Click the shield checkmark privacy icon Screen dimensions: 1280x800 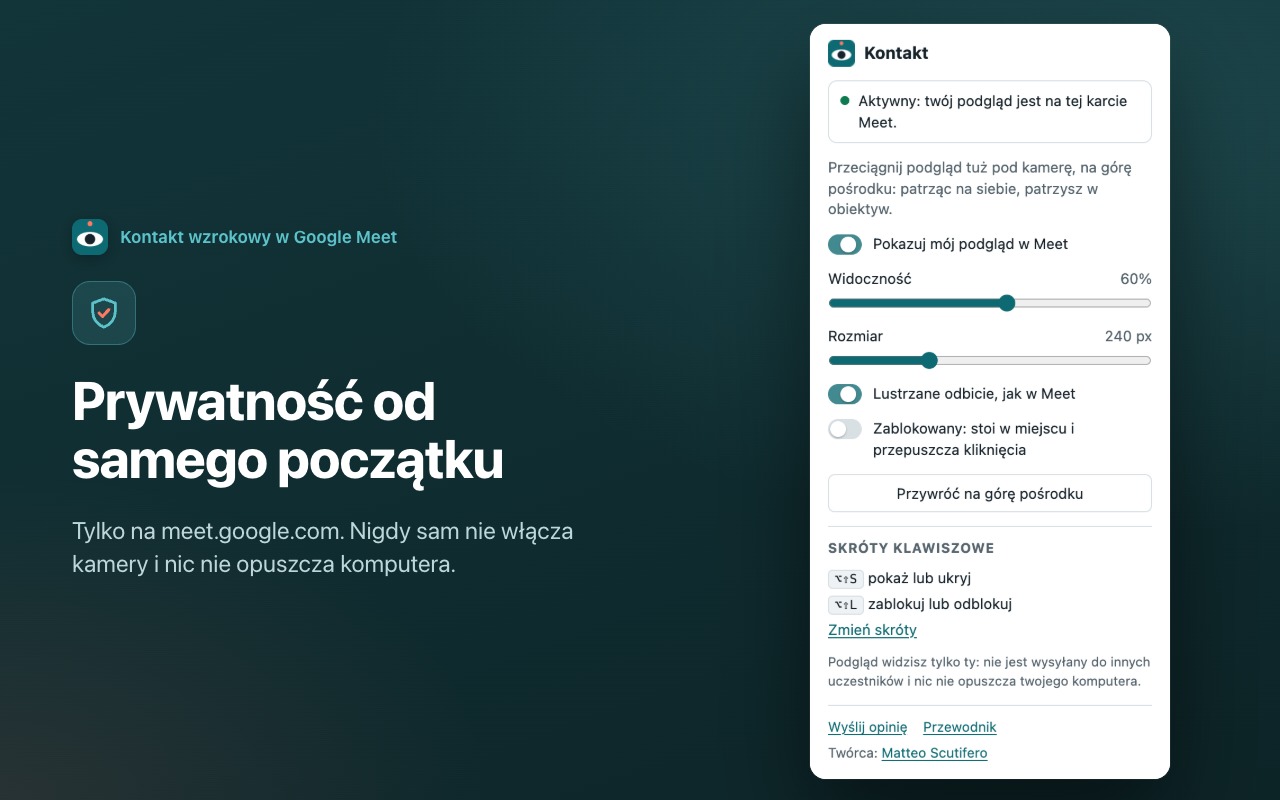[104, 313]
